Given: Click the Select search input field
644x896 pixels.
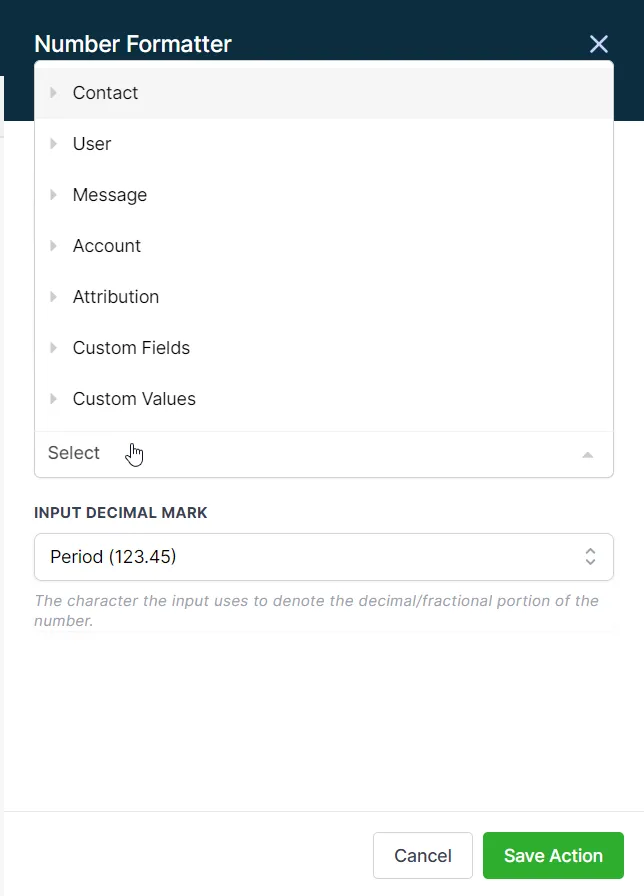Looking at the screenshot, I should [300, 454].
